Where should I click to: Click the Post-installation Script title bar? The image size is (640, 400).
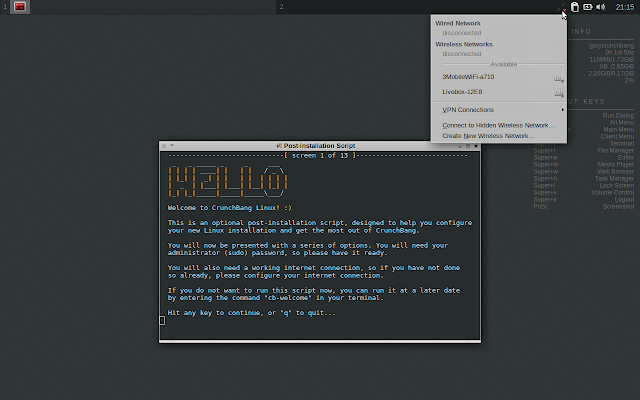[320, 146]
